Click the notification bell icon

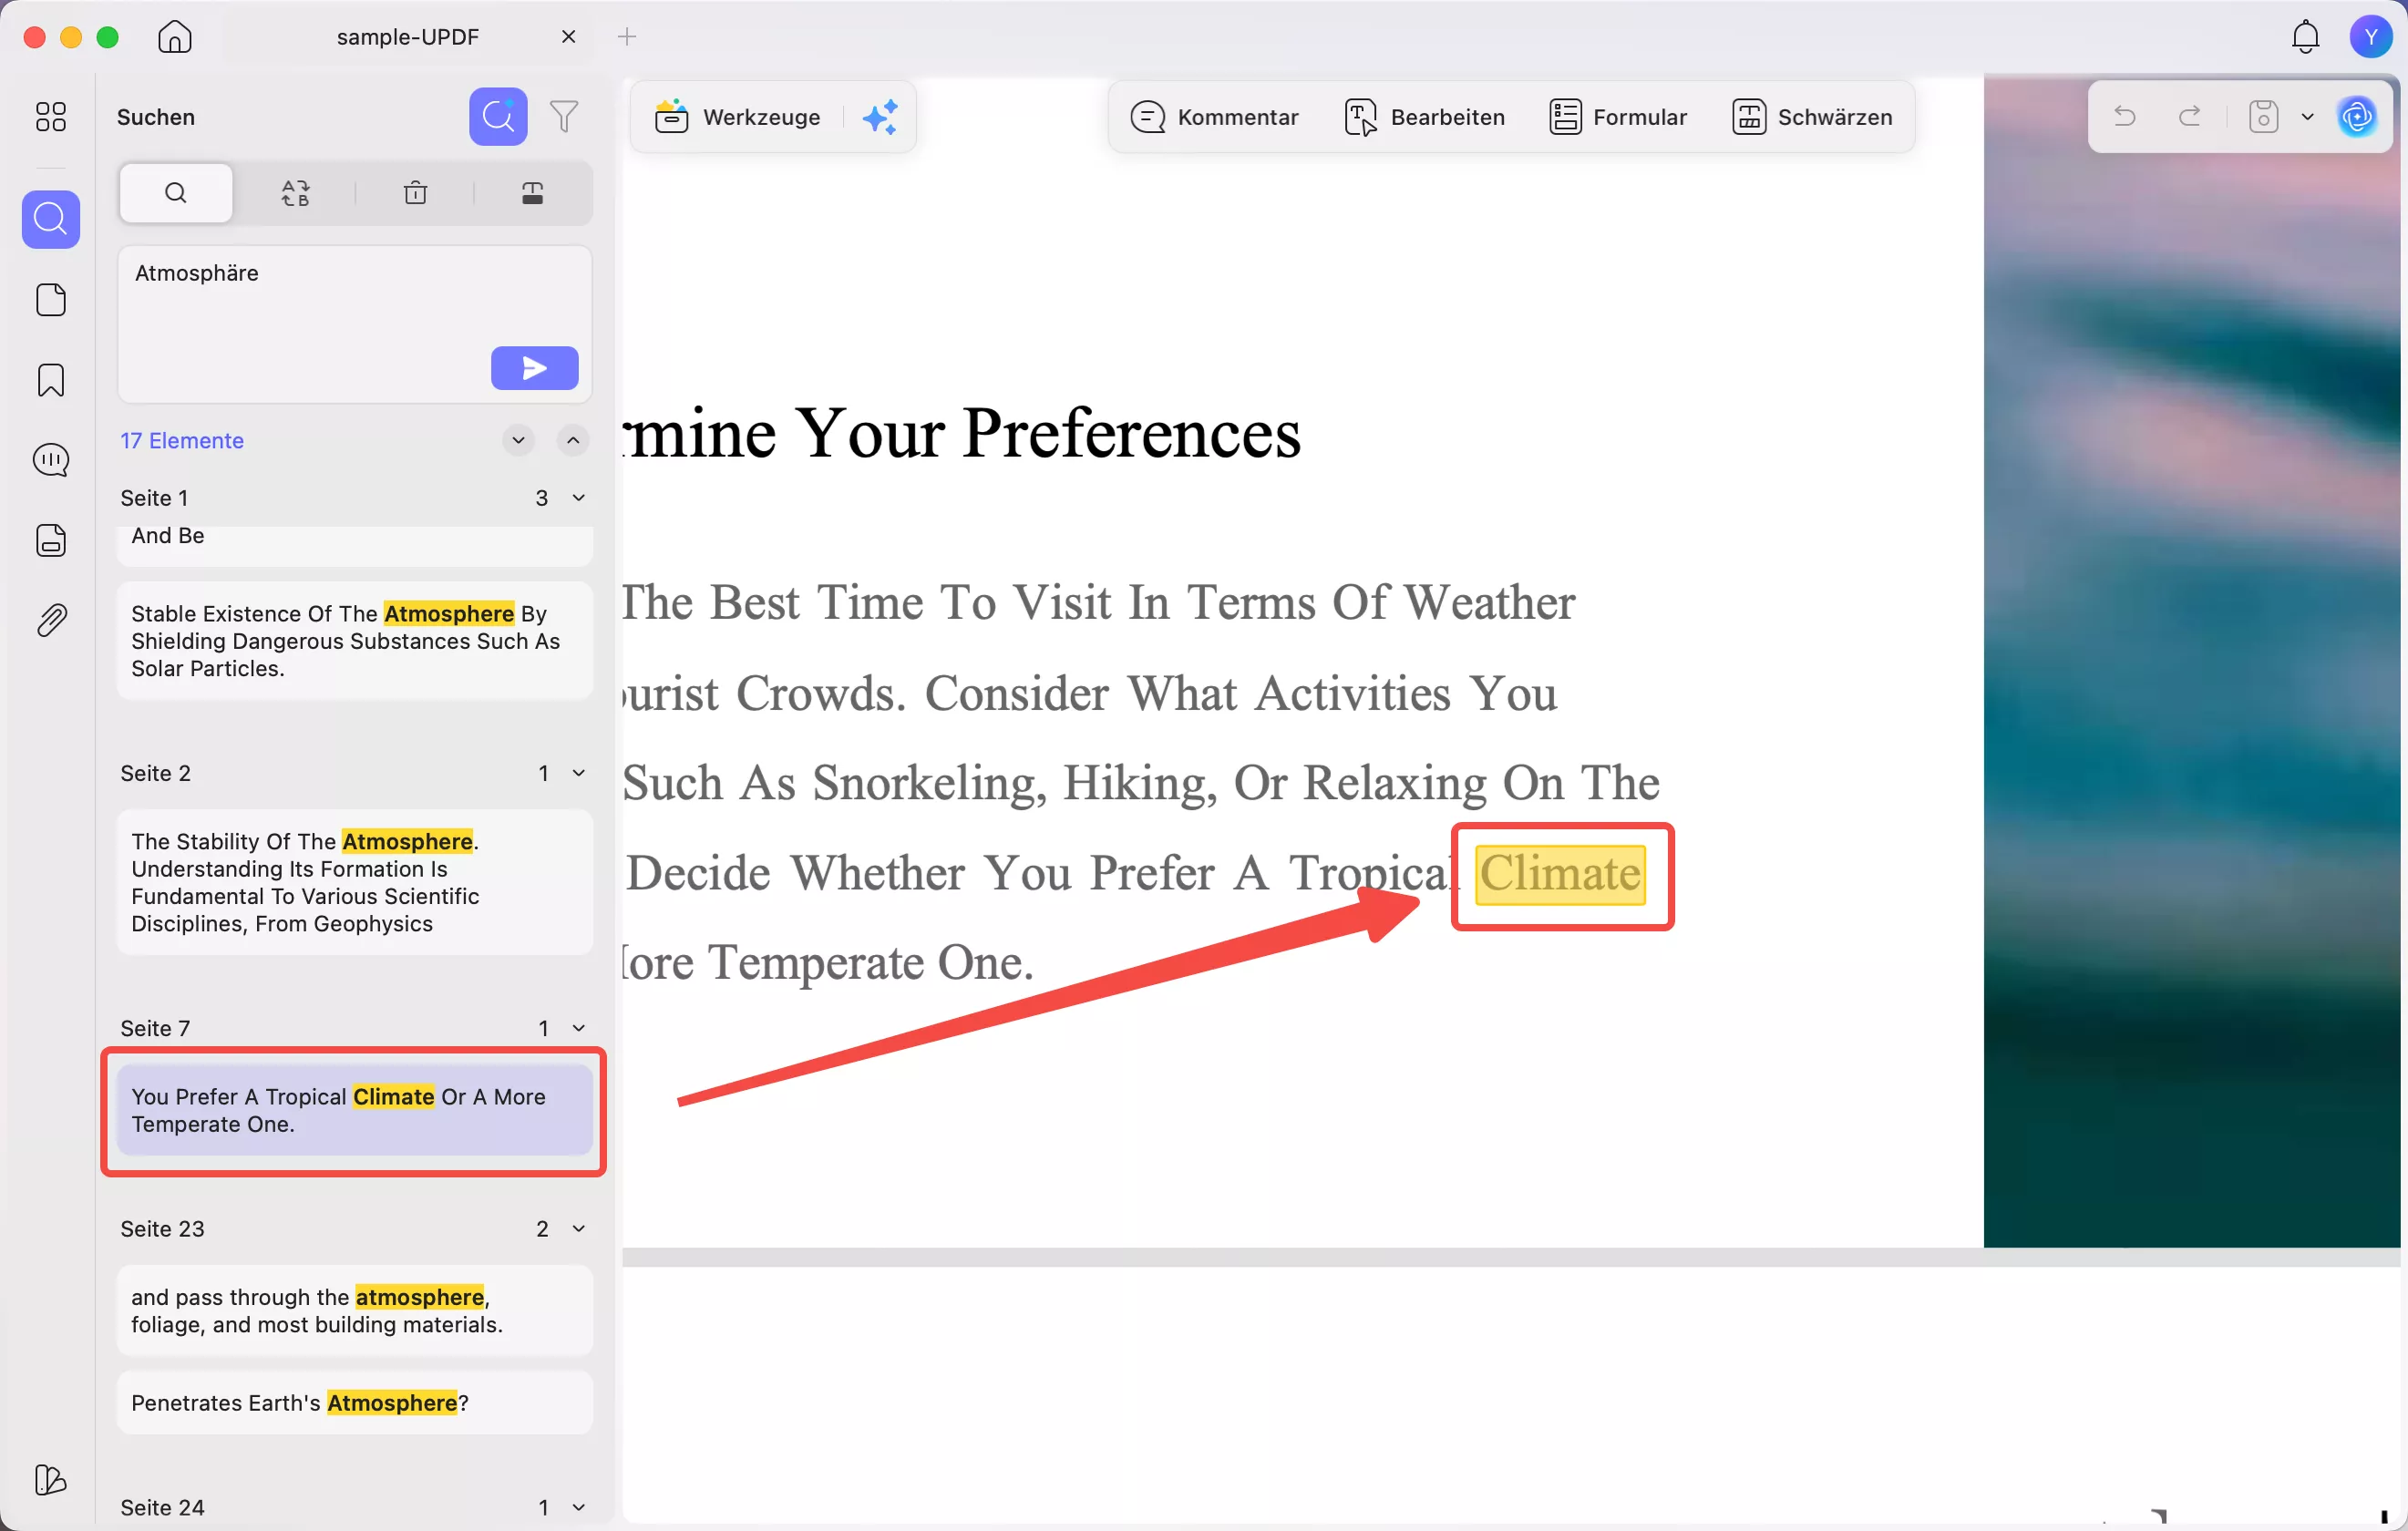pyautogui.click(x=2305, y=37)
